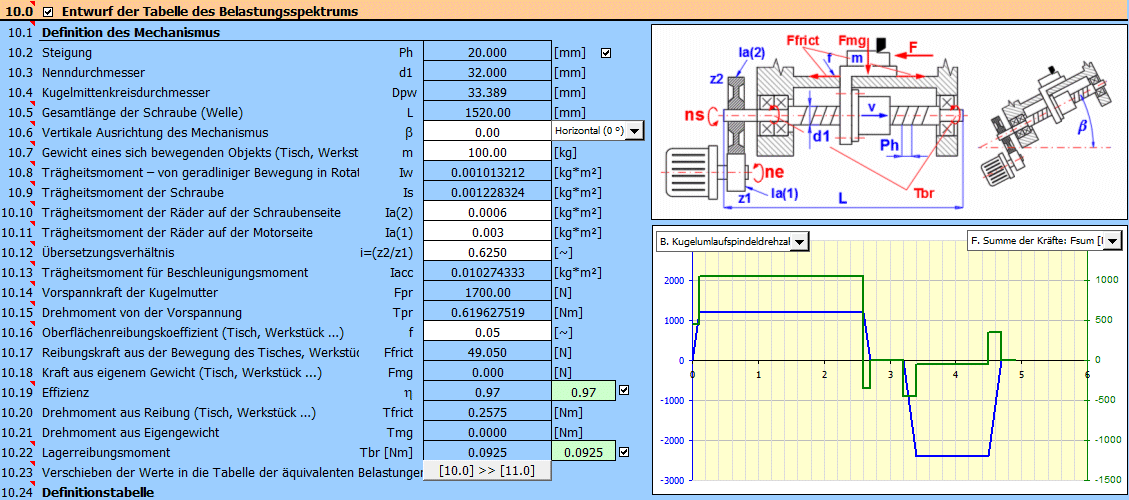Viewport: 1129px width, 500px height.
Task: Select the friction coefficient f input cell
Action: [x=487, y=332]
